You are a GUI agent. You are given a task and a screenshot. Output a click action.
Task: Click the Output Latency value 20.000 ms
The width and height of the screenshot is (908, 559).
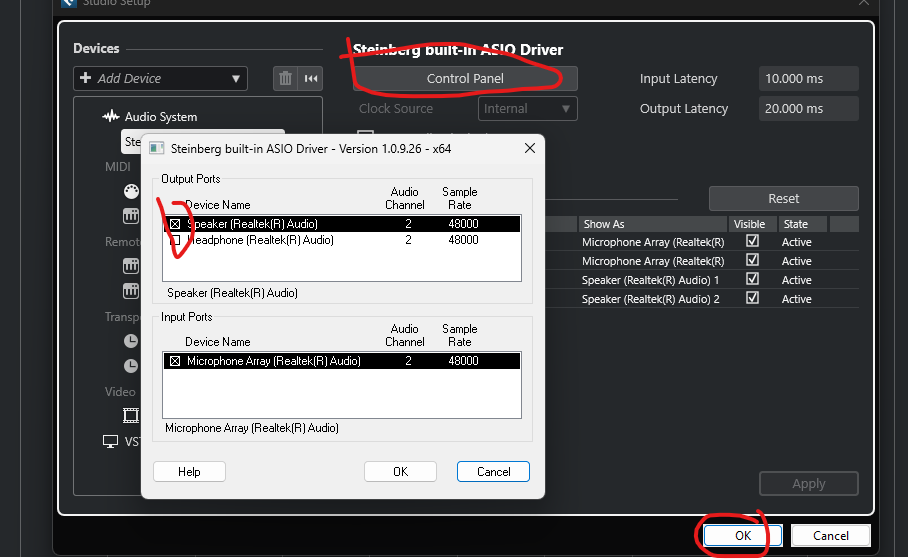click(x=808, y=108)
